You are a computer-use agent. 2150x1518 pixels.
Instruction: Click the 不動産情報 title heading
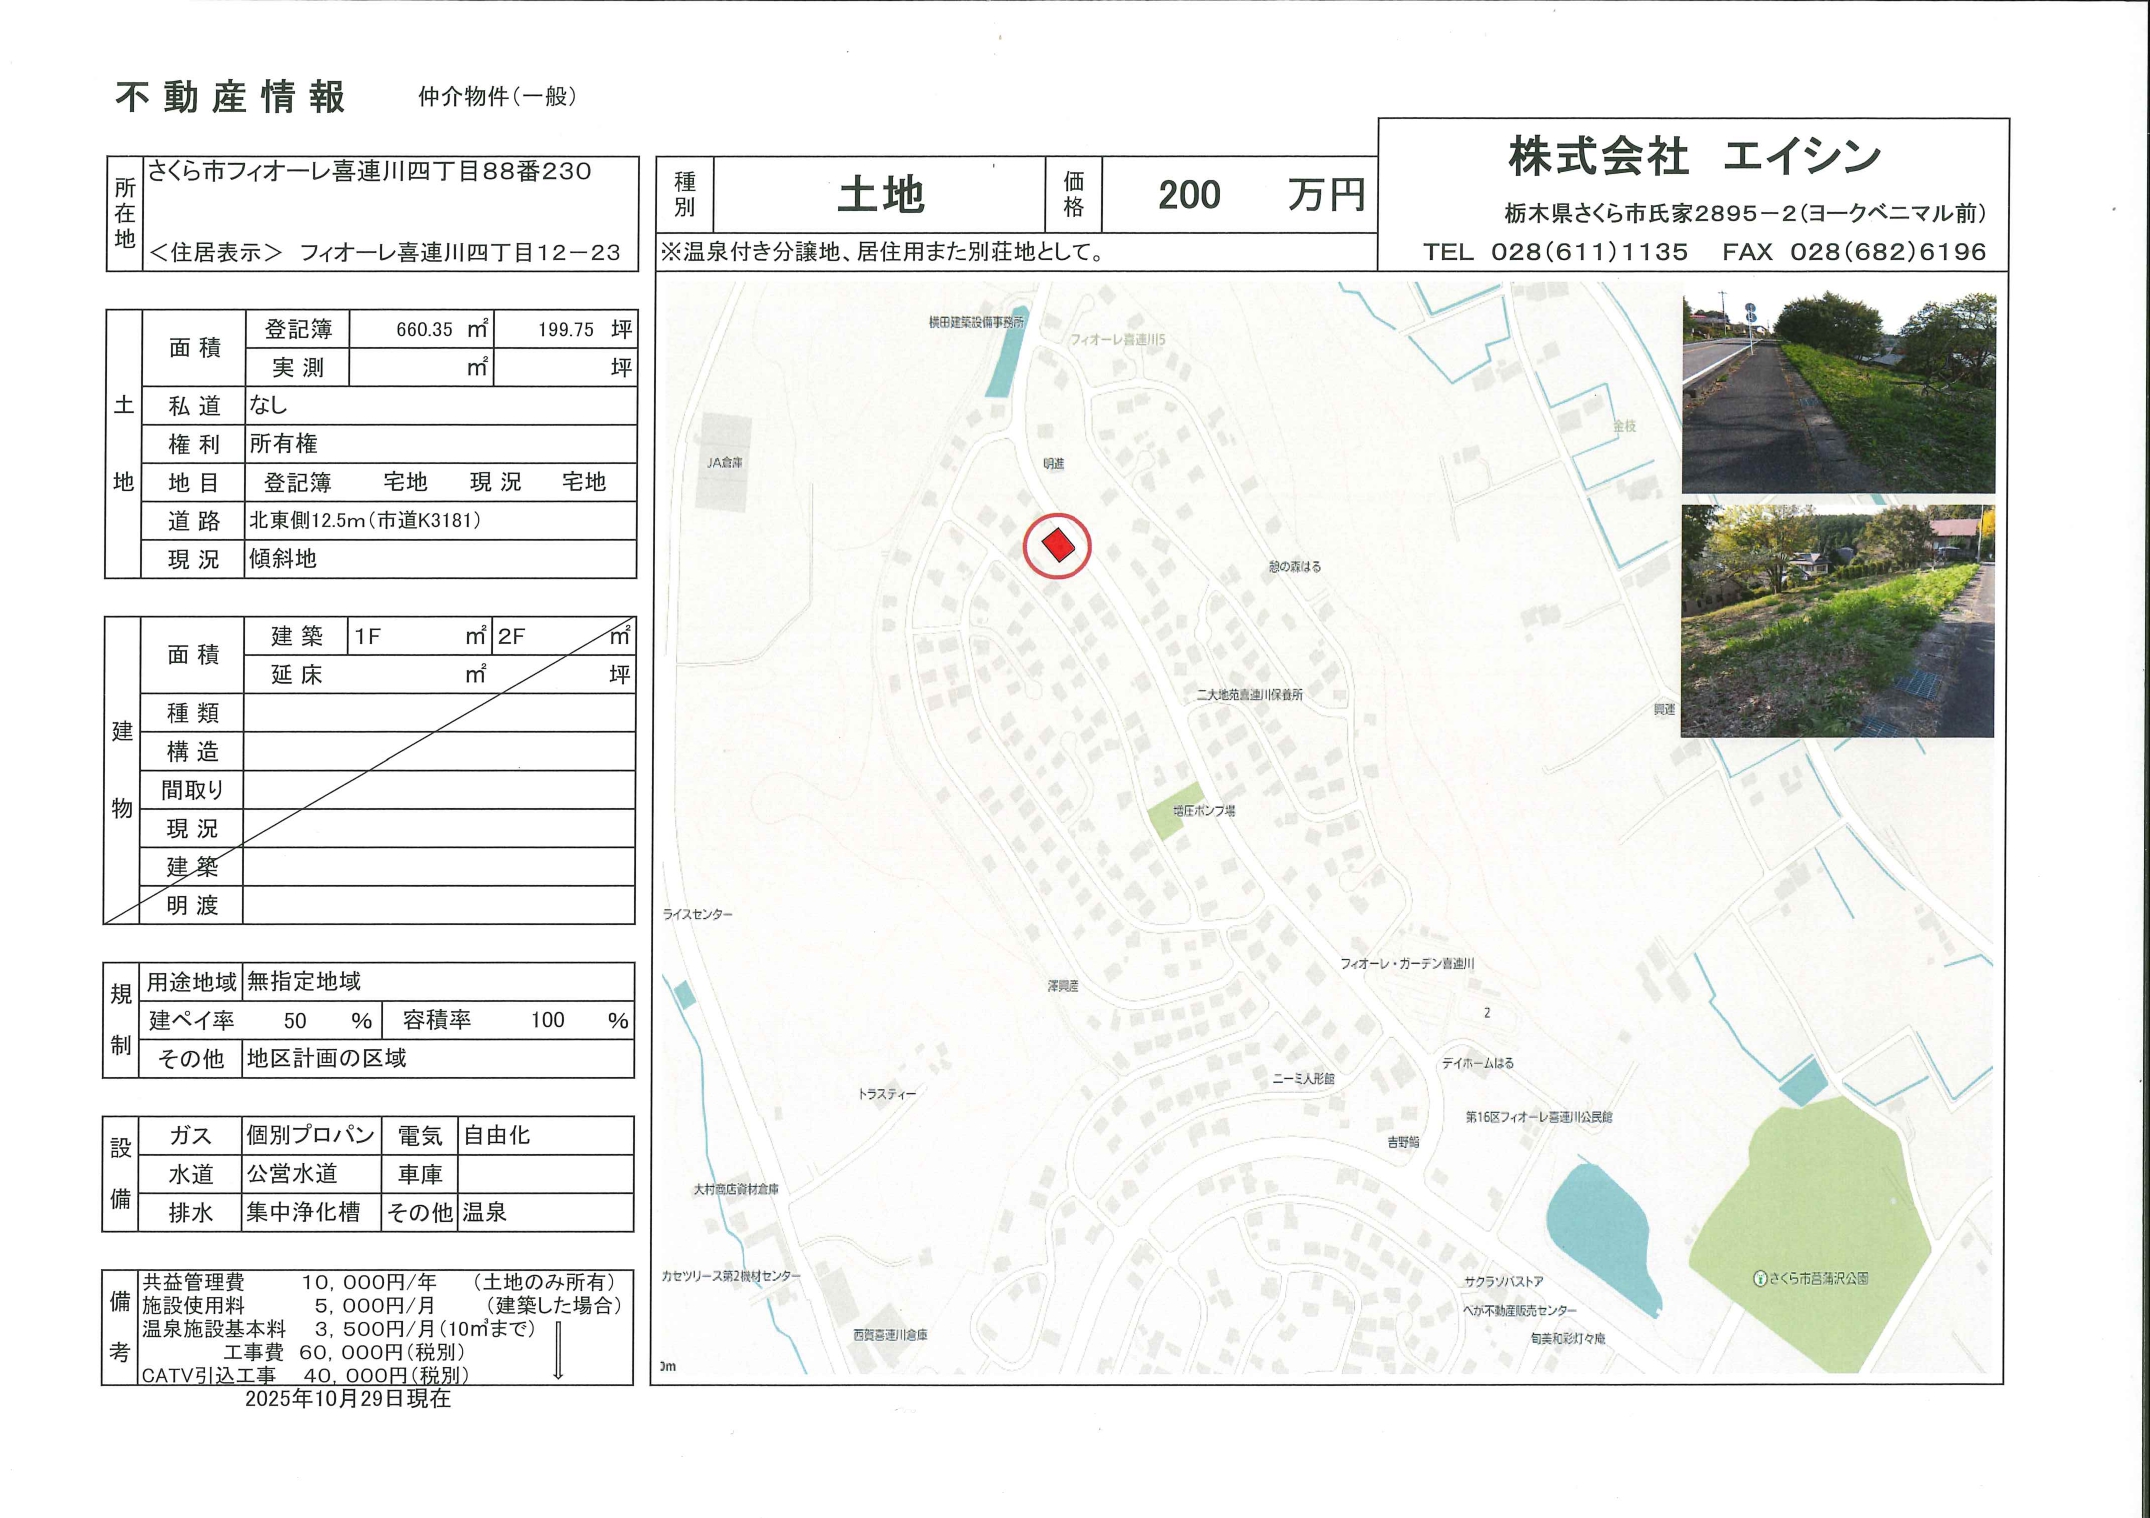coord(230,97)
